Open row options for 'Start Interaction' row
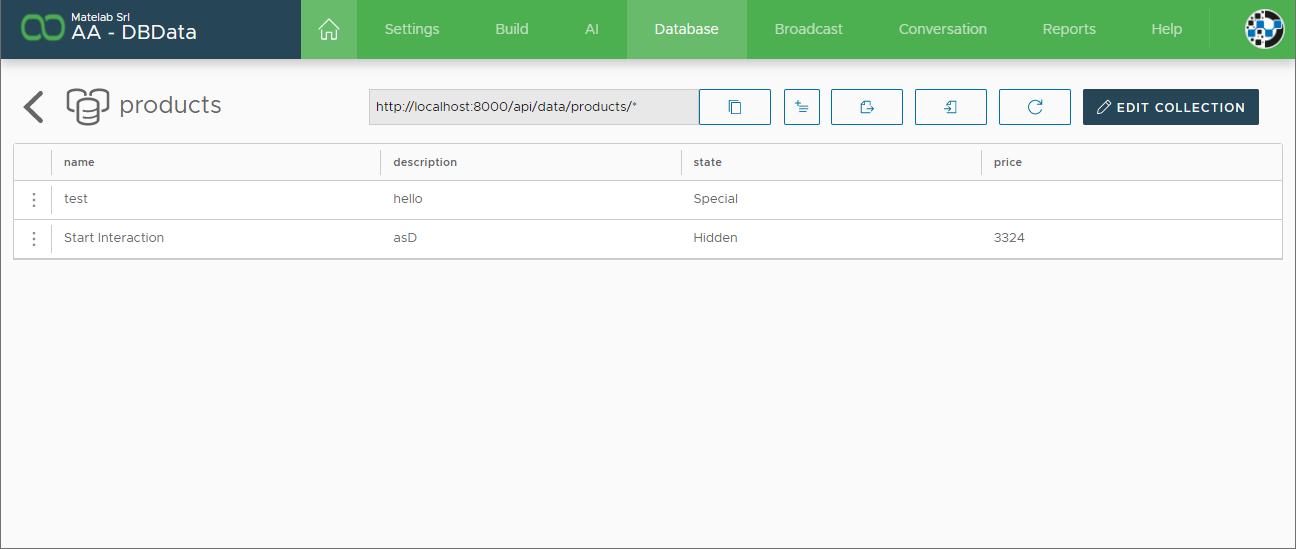Image resolution: width=1296 pixels, height=549 pixels. pos(34,239)
